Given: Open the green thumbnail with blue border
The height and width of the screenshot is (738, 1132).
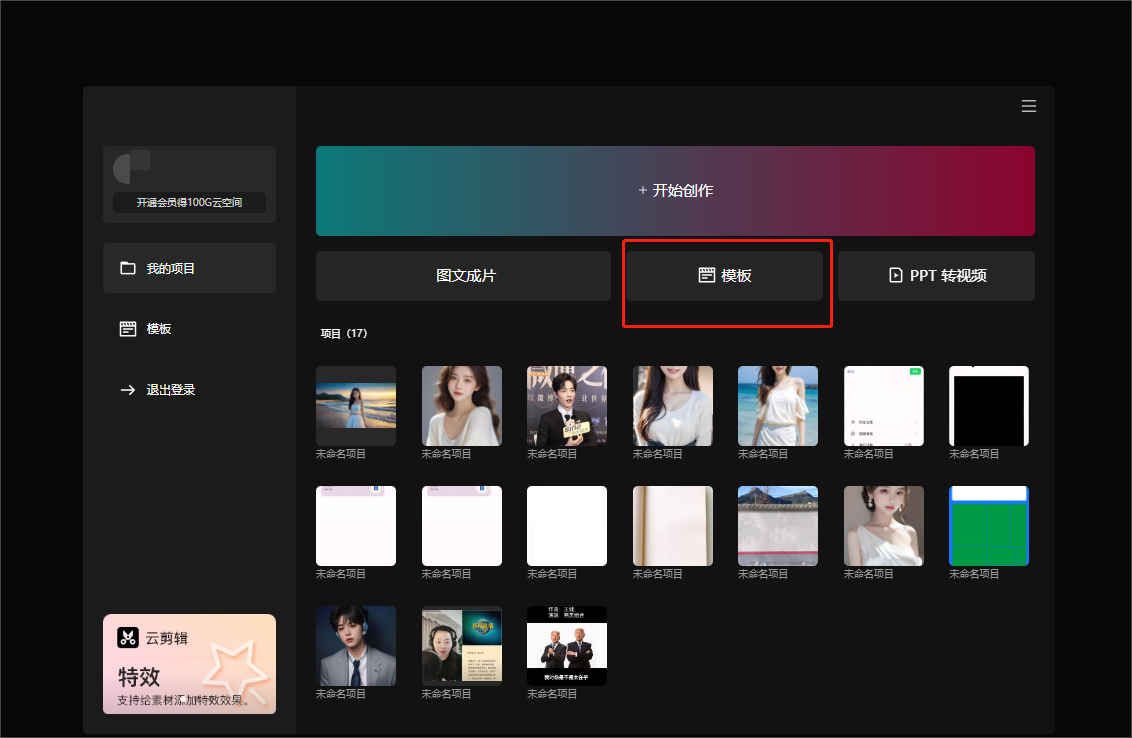Looking at the screenshot, I should point(988,526).
